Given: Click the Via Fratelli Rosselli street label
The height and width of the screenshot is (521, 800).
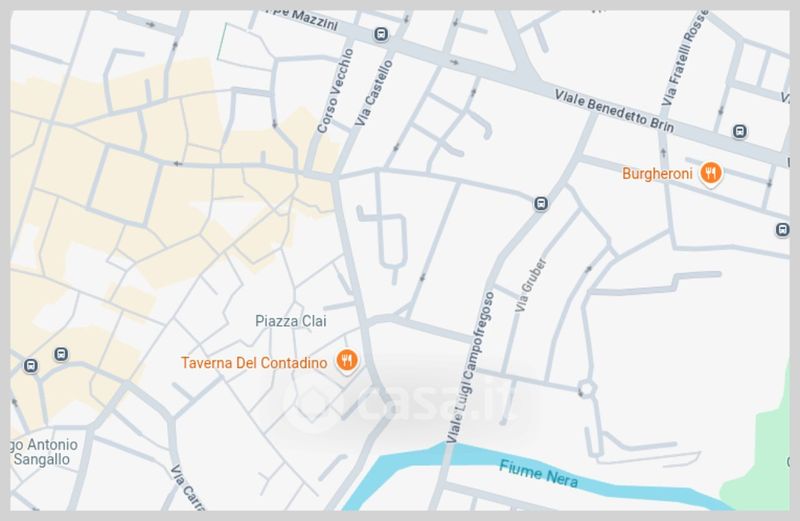Looking at the screenshot, I should (684, 59).
